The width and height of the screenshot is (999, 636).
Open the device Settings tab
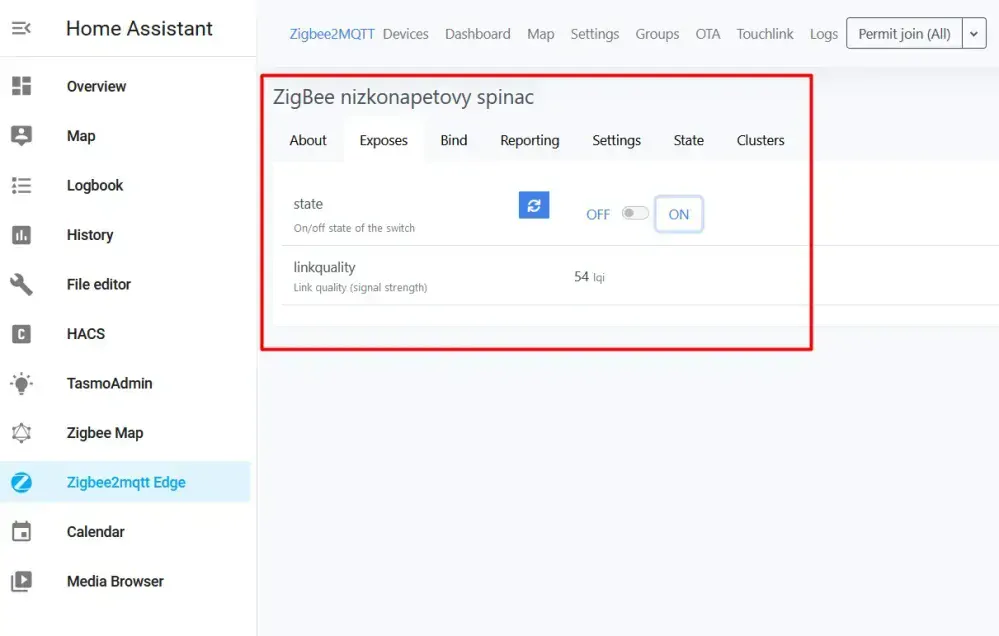(616, 140)
